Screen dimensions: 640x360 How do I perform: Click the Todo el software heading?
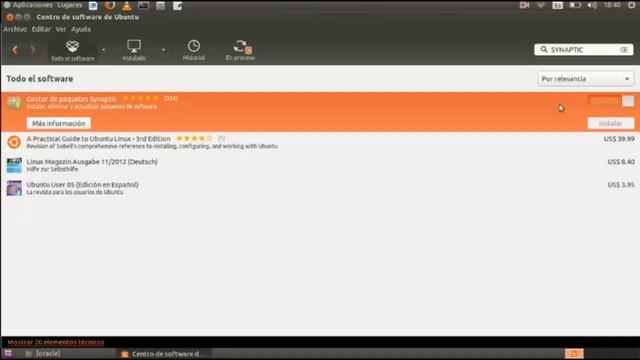(40, 79)
